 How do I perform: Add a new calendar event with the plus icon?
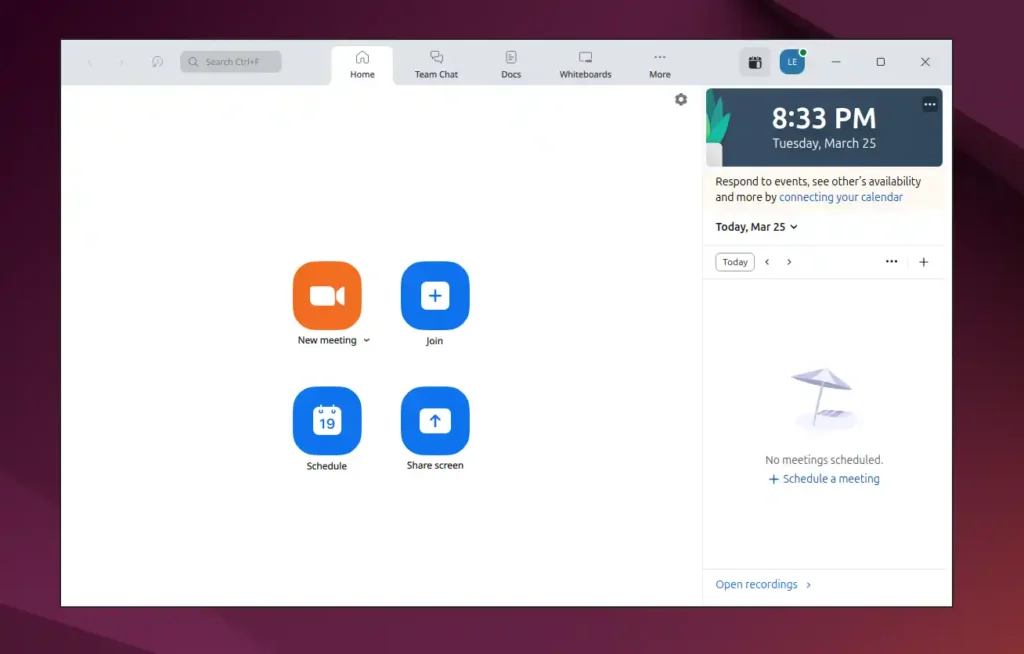[x=923, y=261]
